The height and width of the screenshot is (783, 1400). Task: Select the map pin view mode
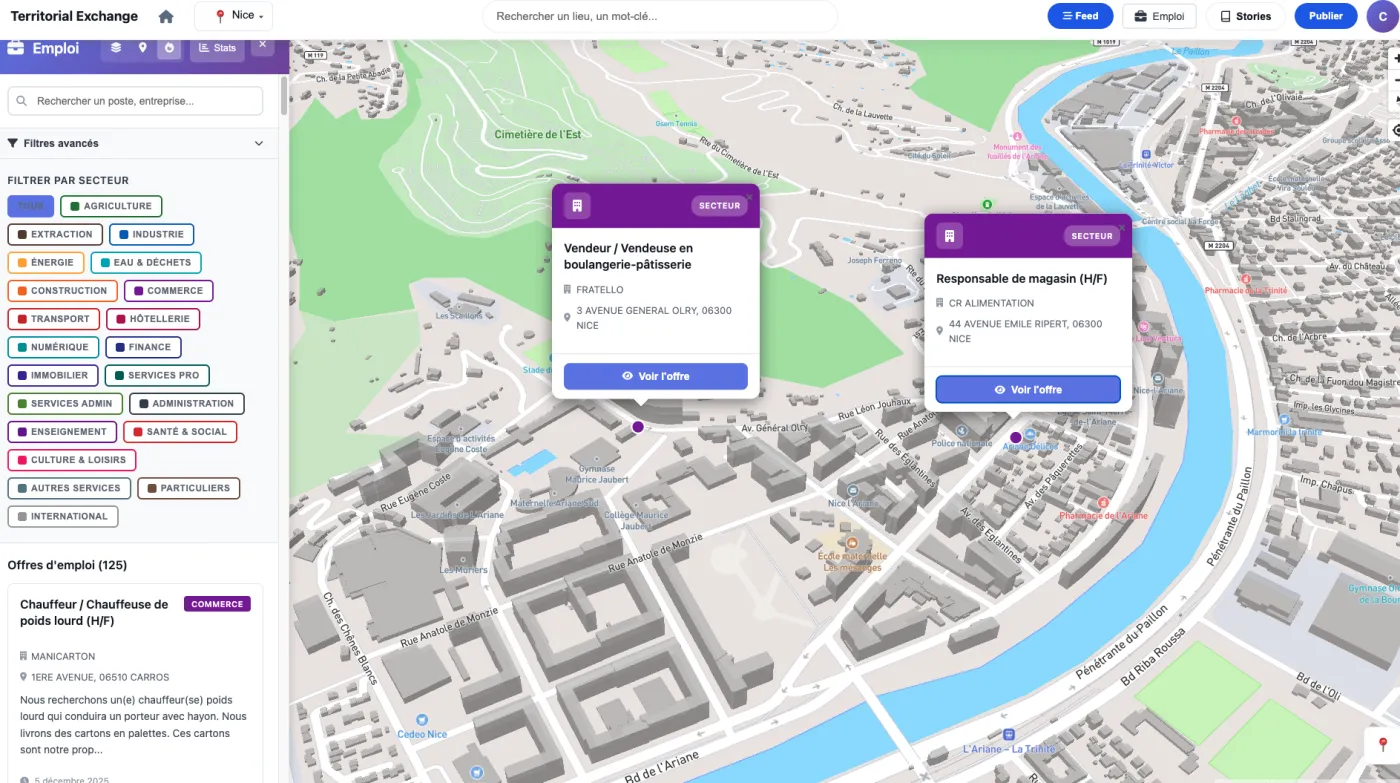click(143, 48)
